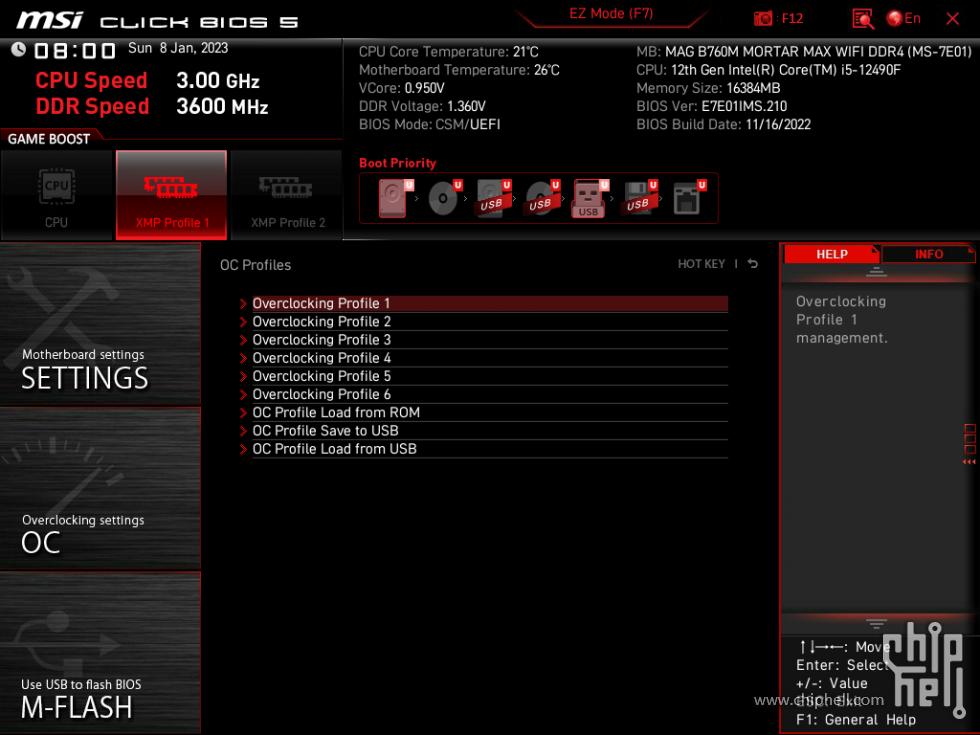Switch to the HELP tab
The image size is (980, 735).
coord(831,253)
